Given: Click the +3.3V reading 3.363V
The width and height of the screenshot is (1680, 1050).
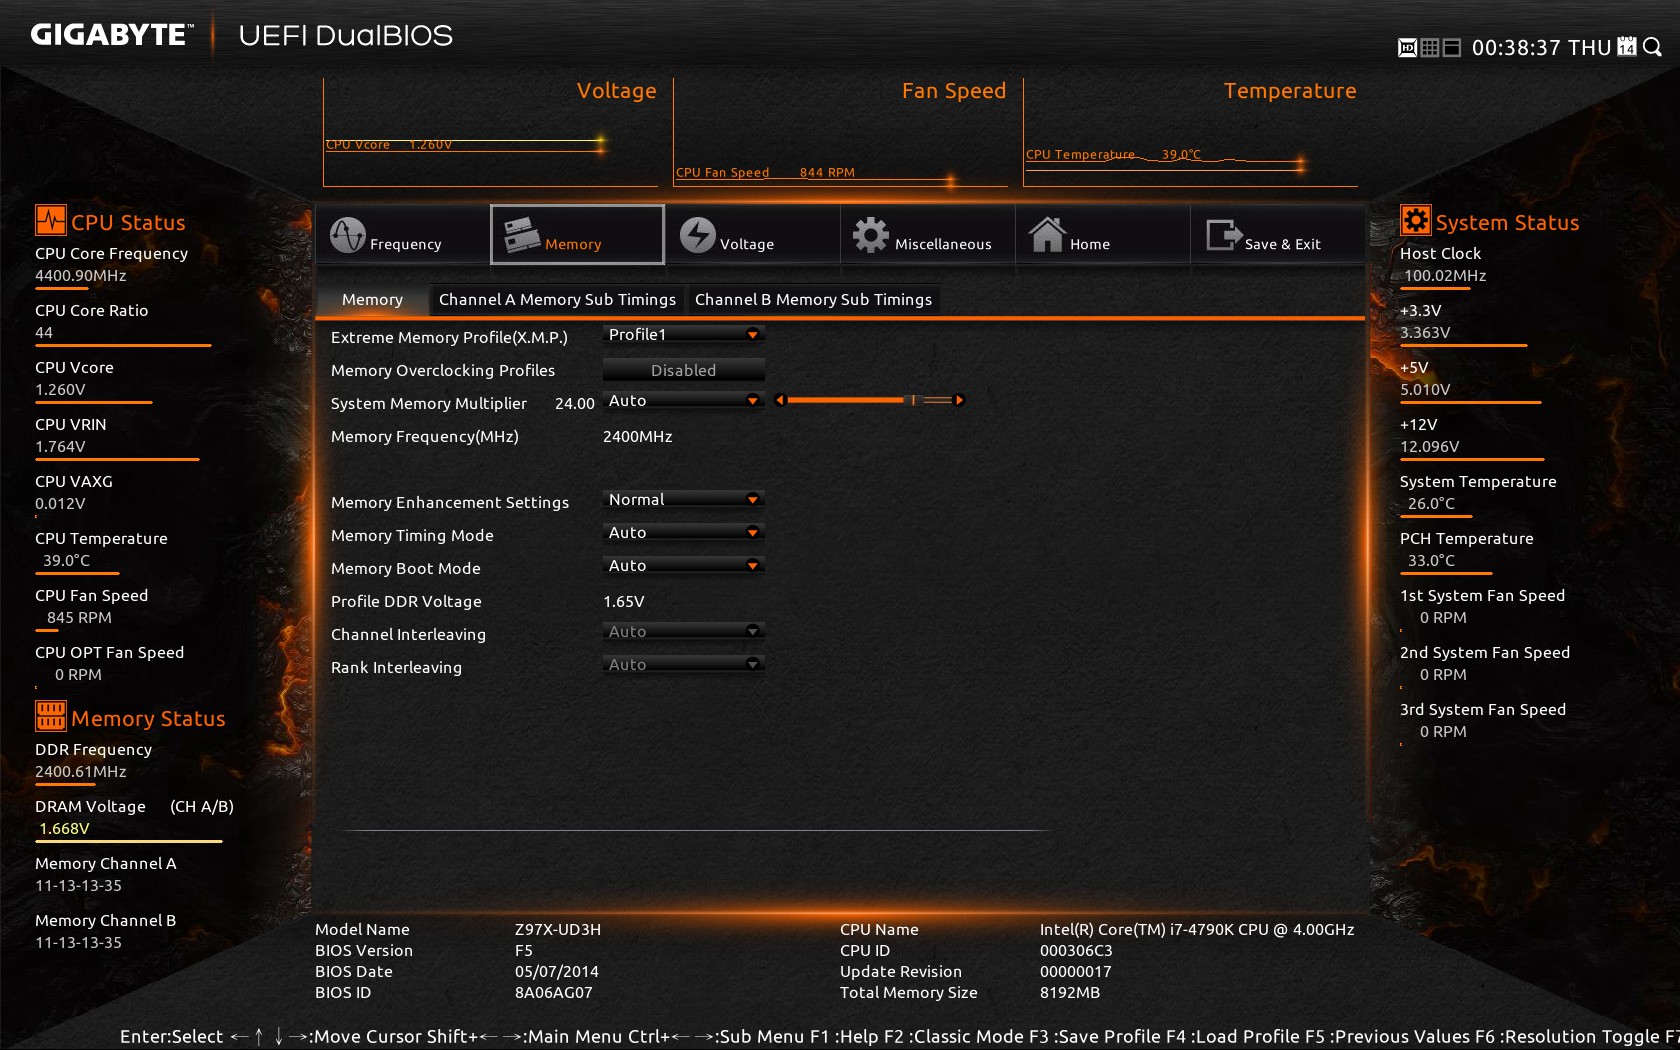Looking at the screenshot, I should pyautogui.click(x=1425, y=333).
